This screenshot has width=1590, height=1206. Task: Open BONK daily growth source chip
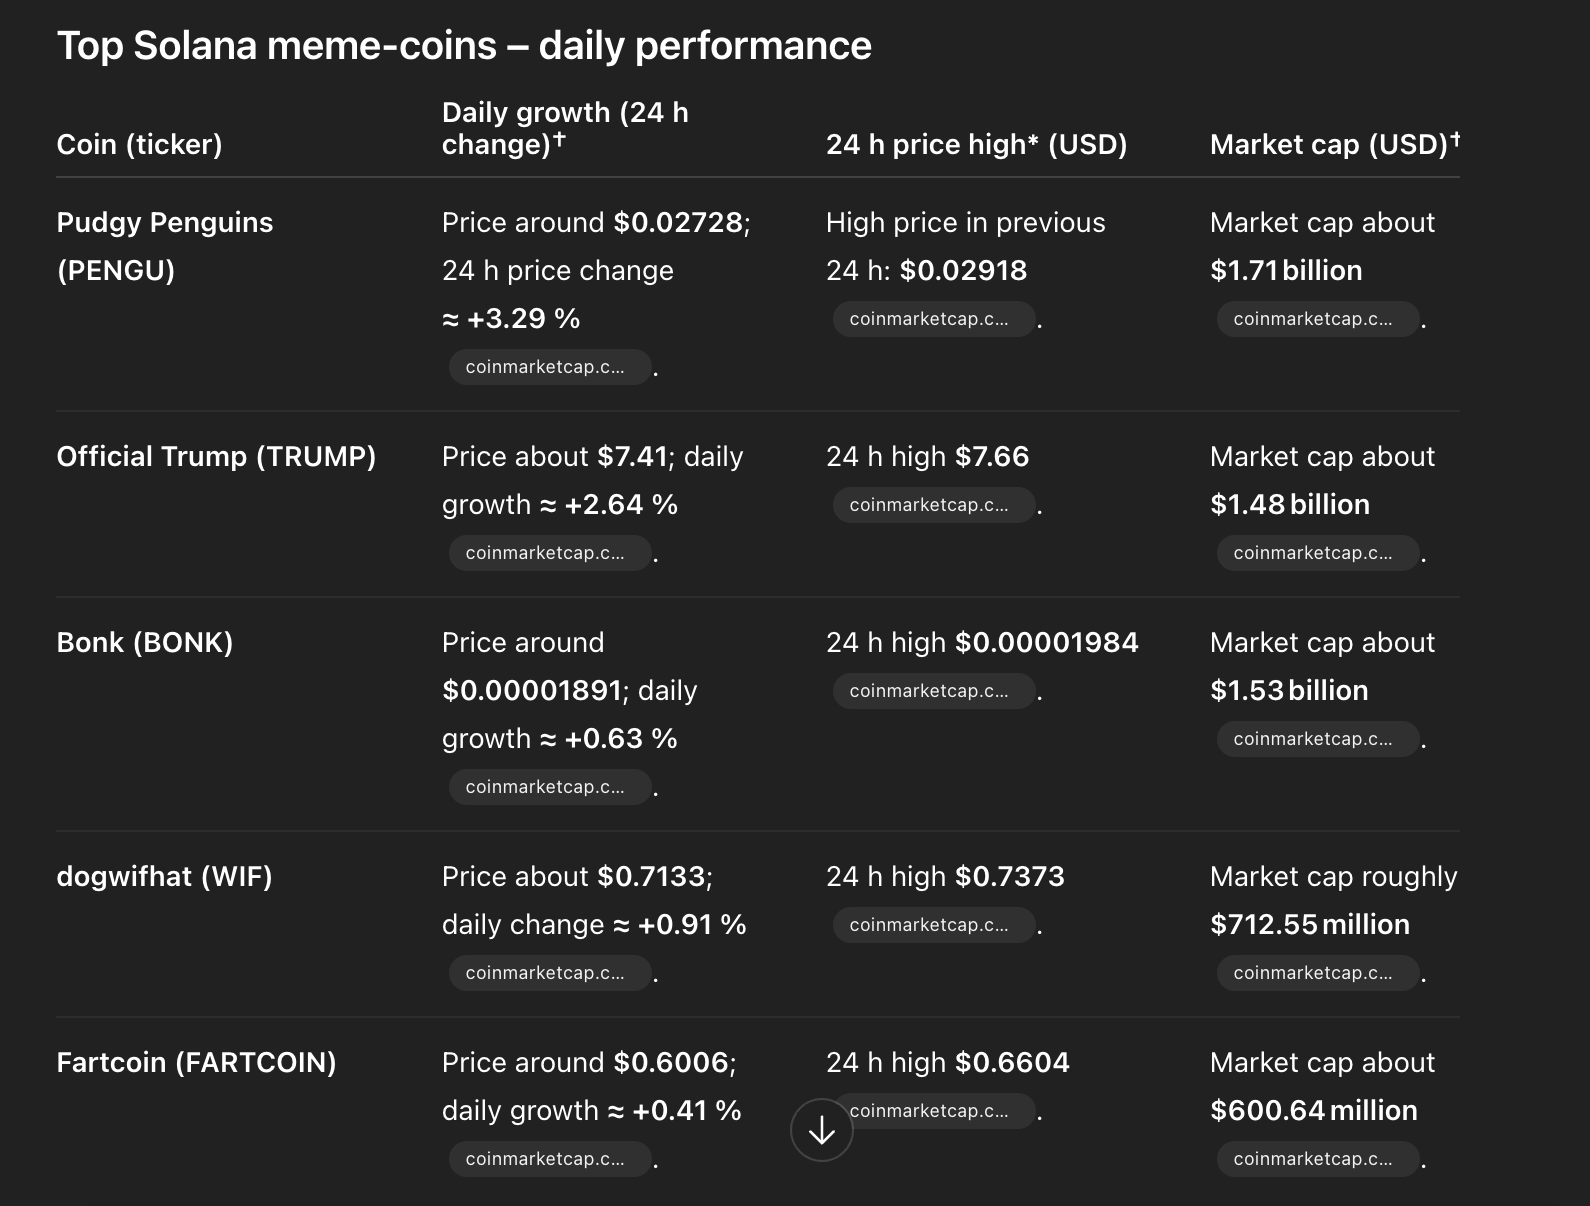[x=549, y=787]
